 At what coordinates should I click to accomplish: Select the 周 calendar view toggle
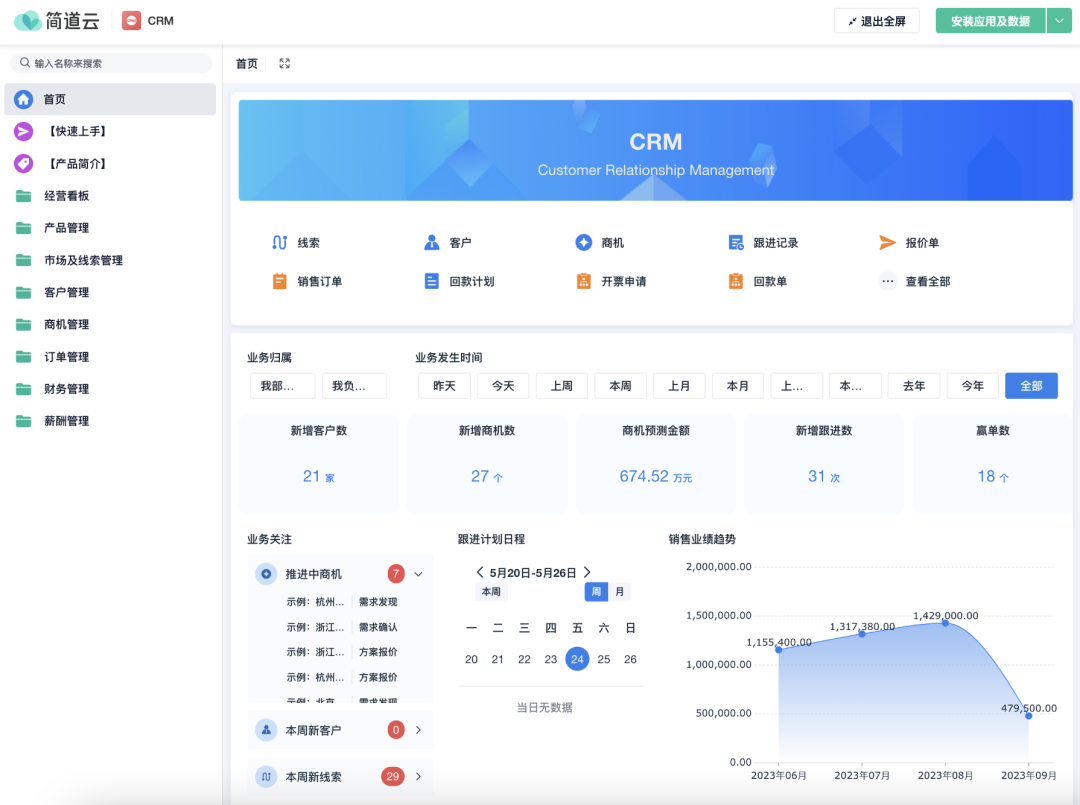click(x=596, y=592)
